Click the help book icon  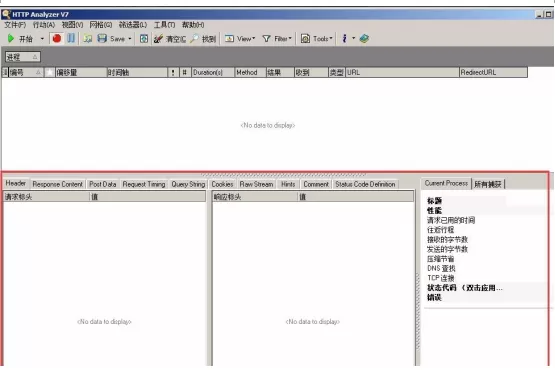point(364,38)
